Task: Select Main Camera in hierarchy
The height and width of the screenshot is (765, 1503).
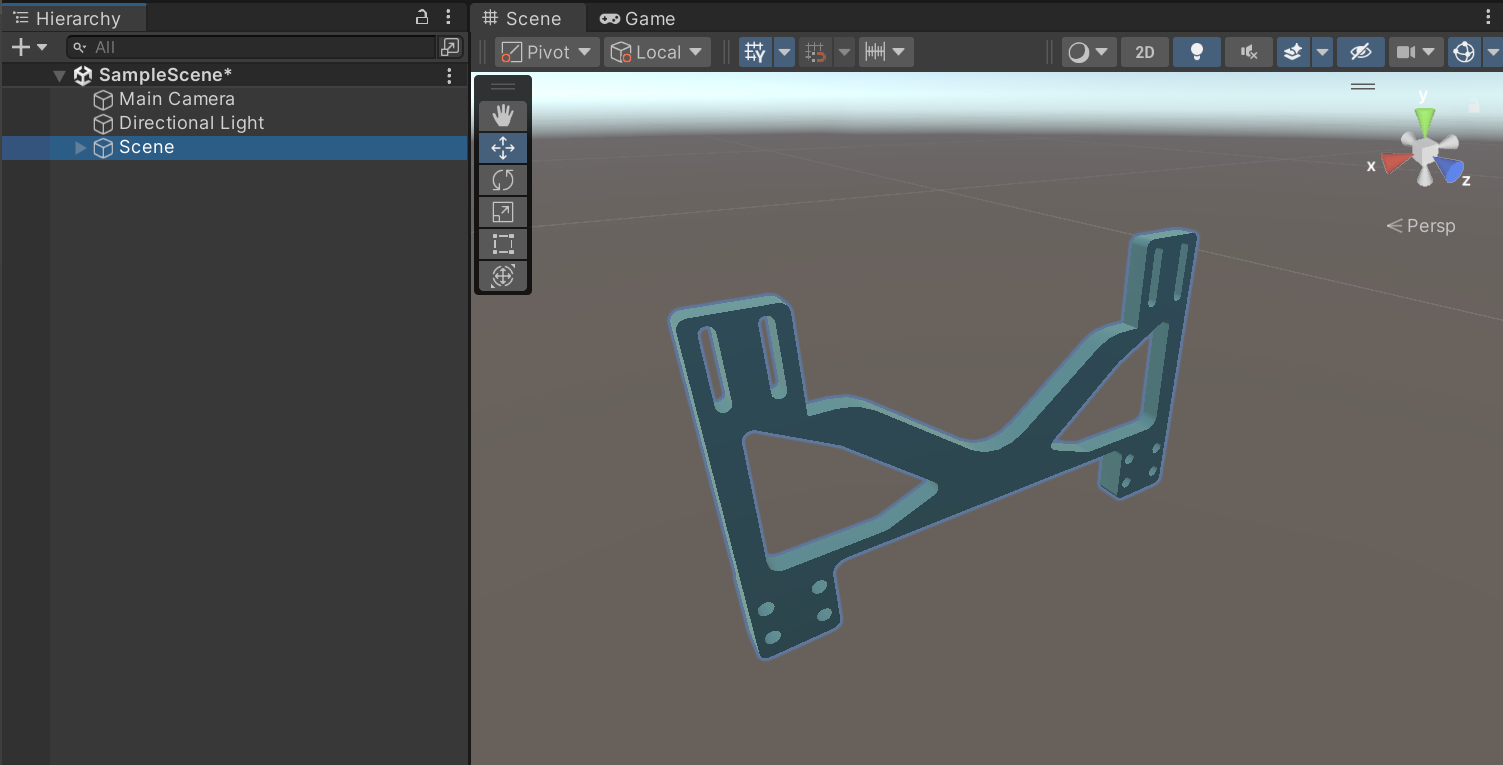Action: [176, 99]
